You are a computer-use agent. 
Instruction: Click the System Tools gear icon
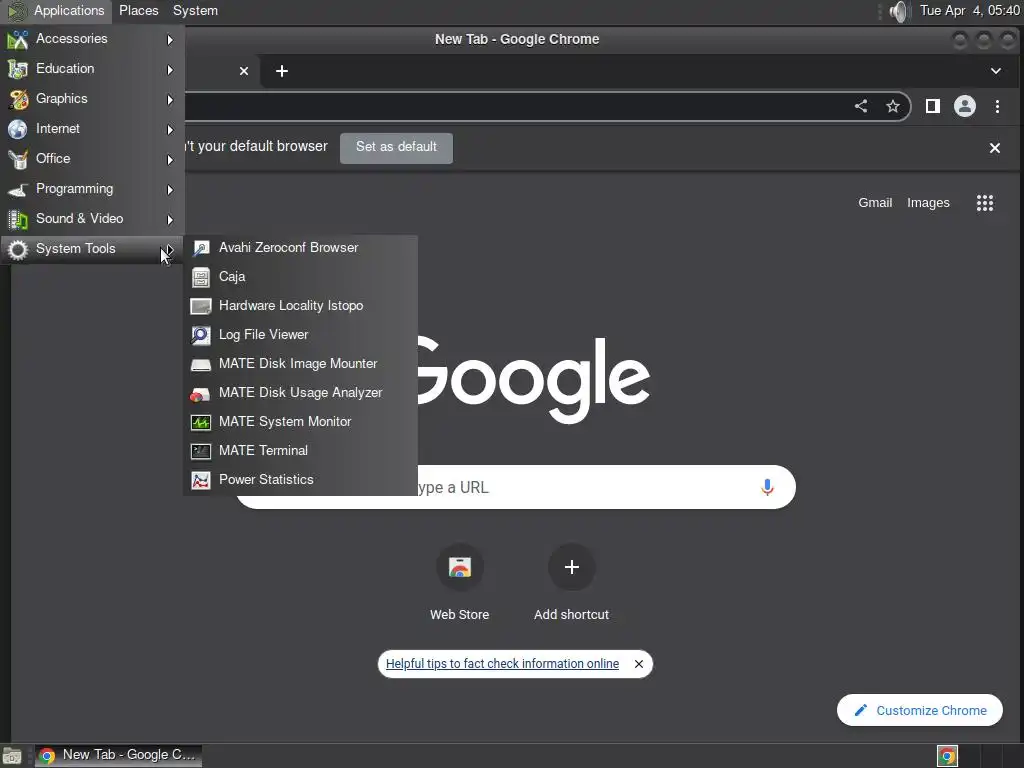coord(18,249)
